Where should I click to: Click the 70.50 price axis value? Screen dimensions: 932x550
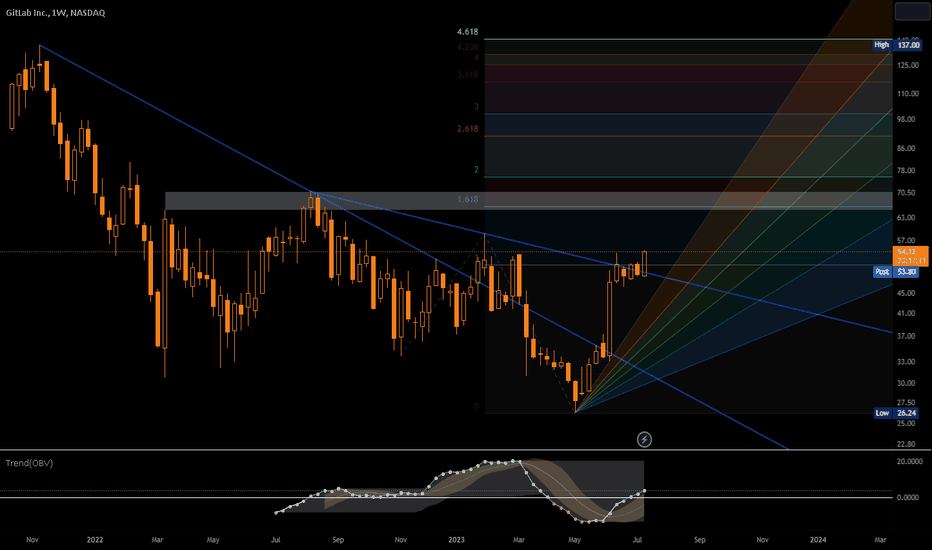[908, 193]
